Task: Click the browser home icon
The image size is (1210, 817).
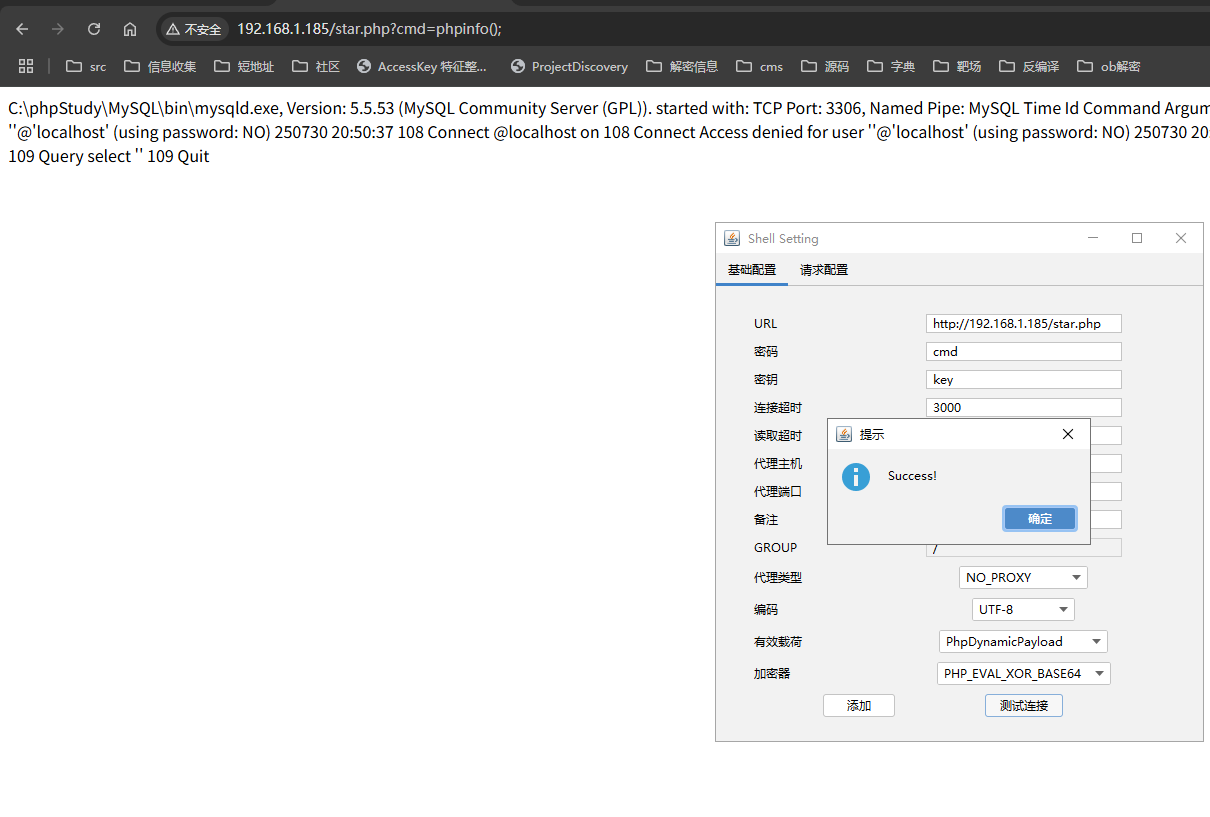Action: tap(130, 29)
